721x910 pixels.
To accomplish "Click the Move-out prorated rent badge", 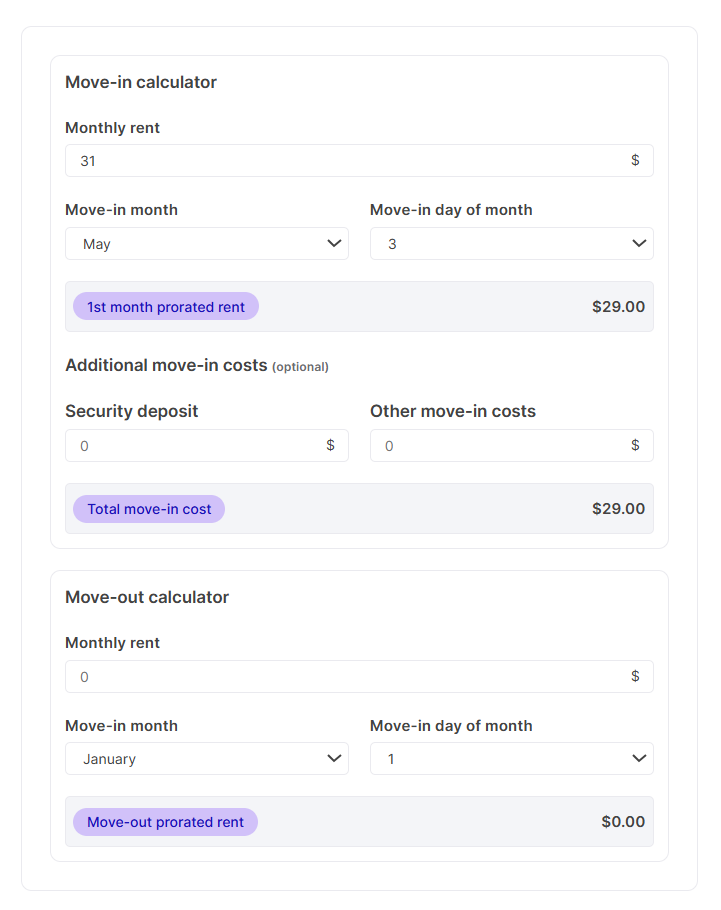I will [165, 822].
